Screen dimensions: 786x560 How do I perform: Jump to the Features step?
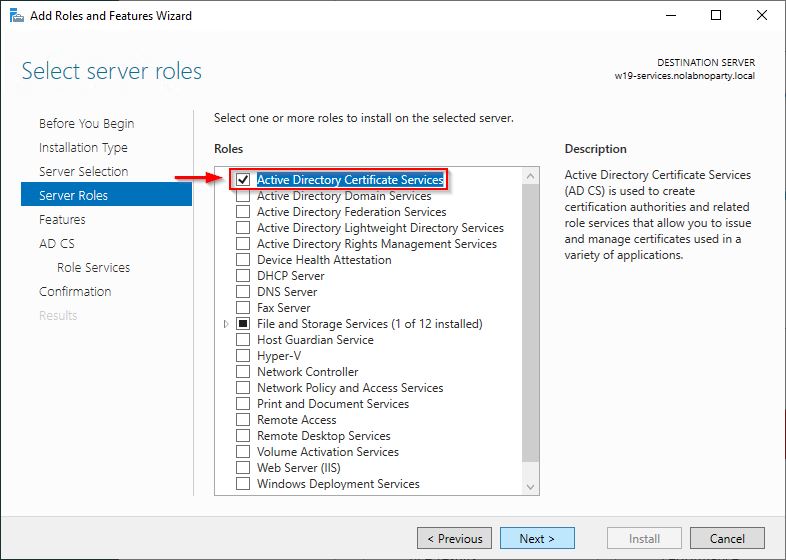coord(62,220)
